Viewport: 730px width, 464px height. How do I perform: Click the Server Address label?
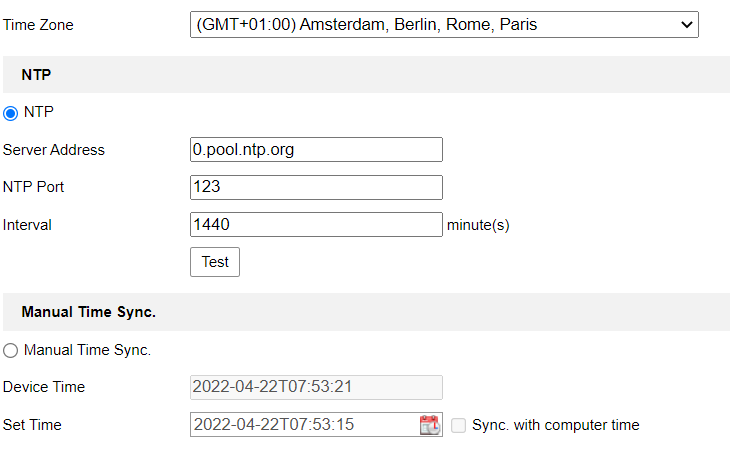54,150
